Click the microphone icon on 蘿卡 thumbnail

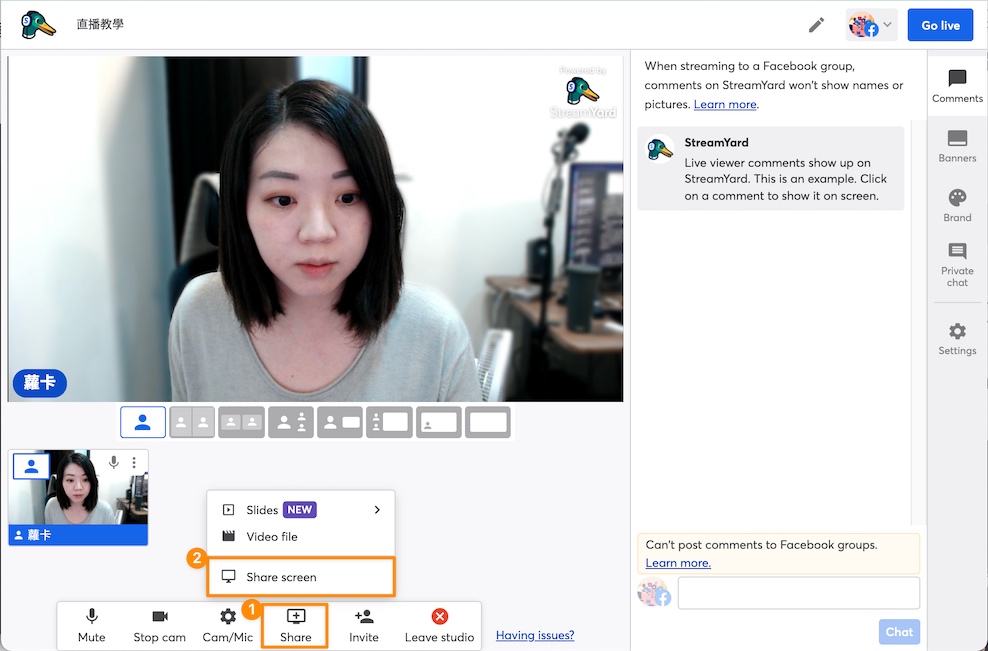coord(114,463)
